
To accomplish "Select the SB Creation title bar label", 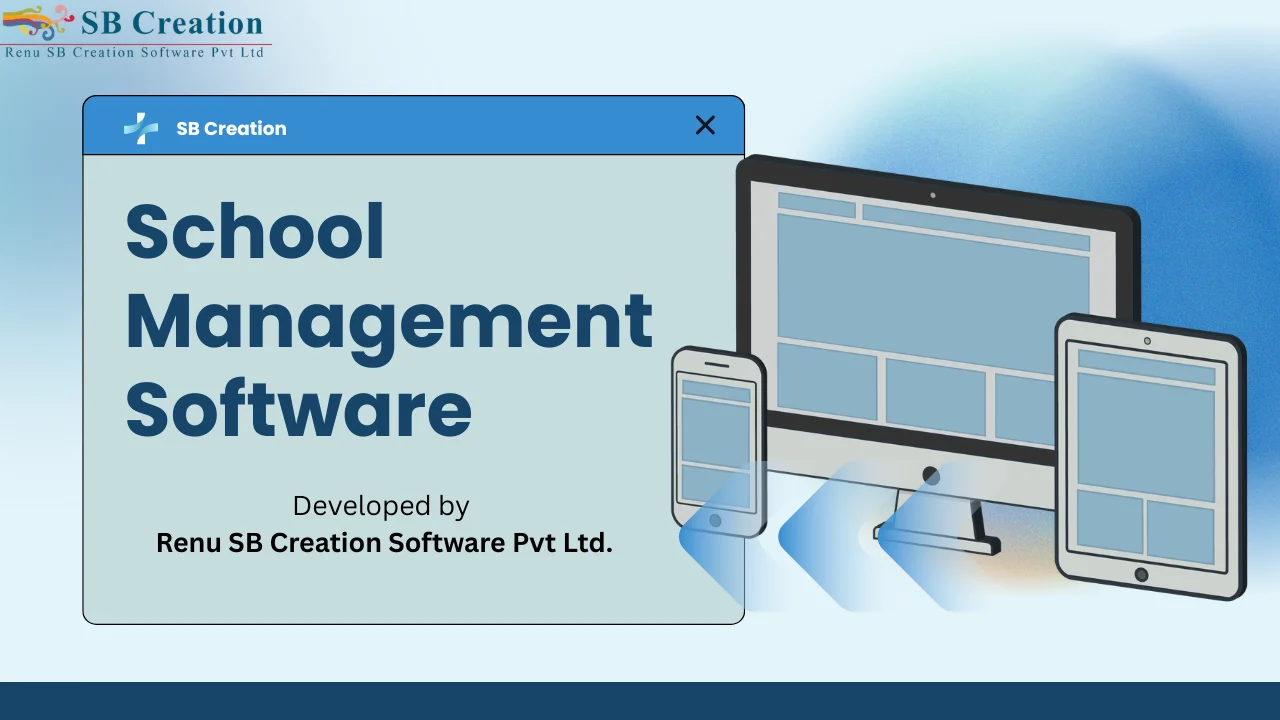I will click(231, 128).
